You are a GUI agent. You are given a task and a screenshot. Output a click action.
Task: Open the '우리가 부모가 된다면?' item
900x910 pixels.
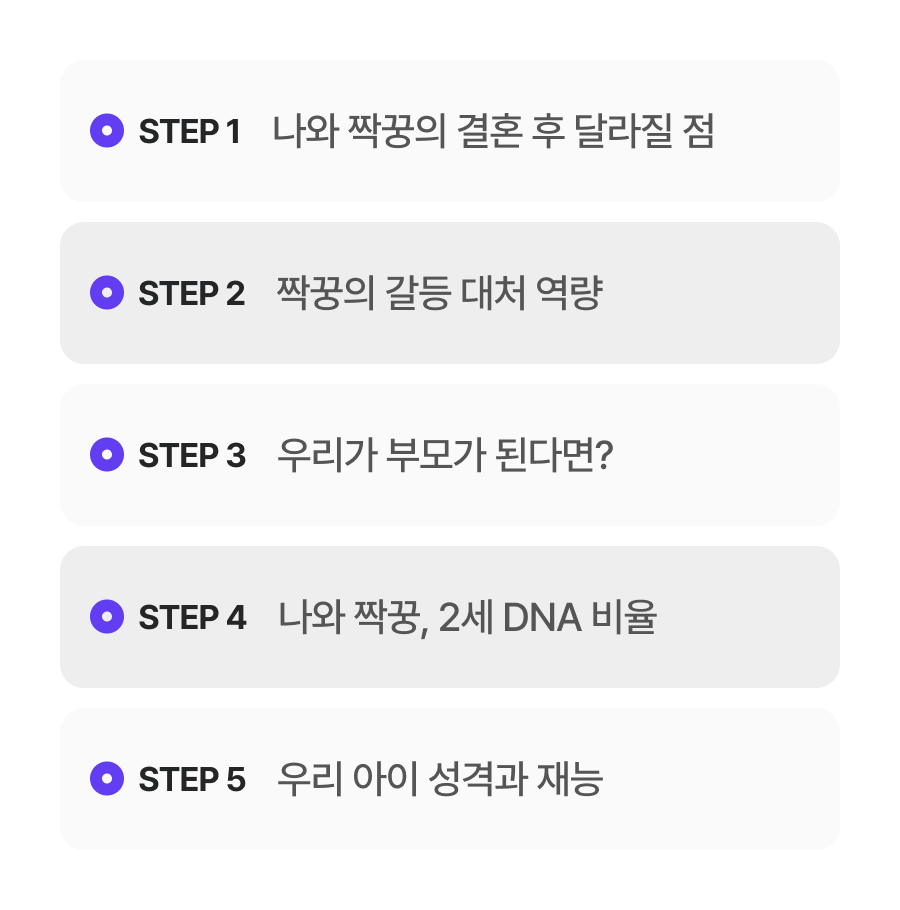[445, 455]
